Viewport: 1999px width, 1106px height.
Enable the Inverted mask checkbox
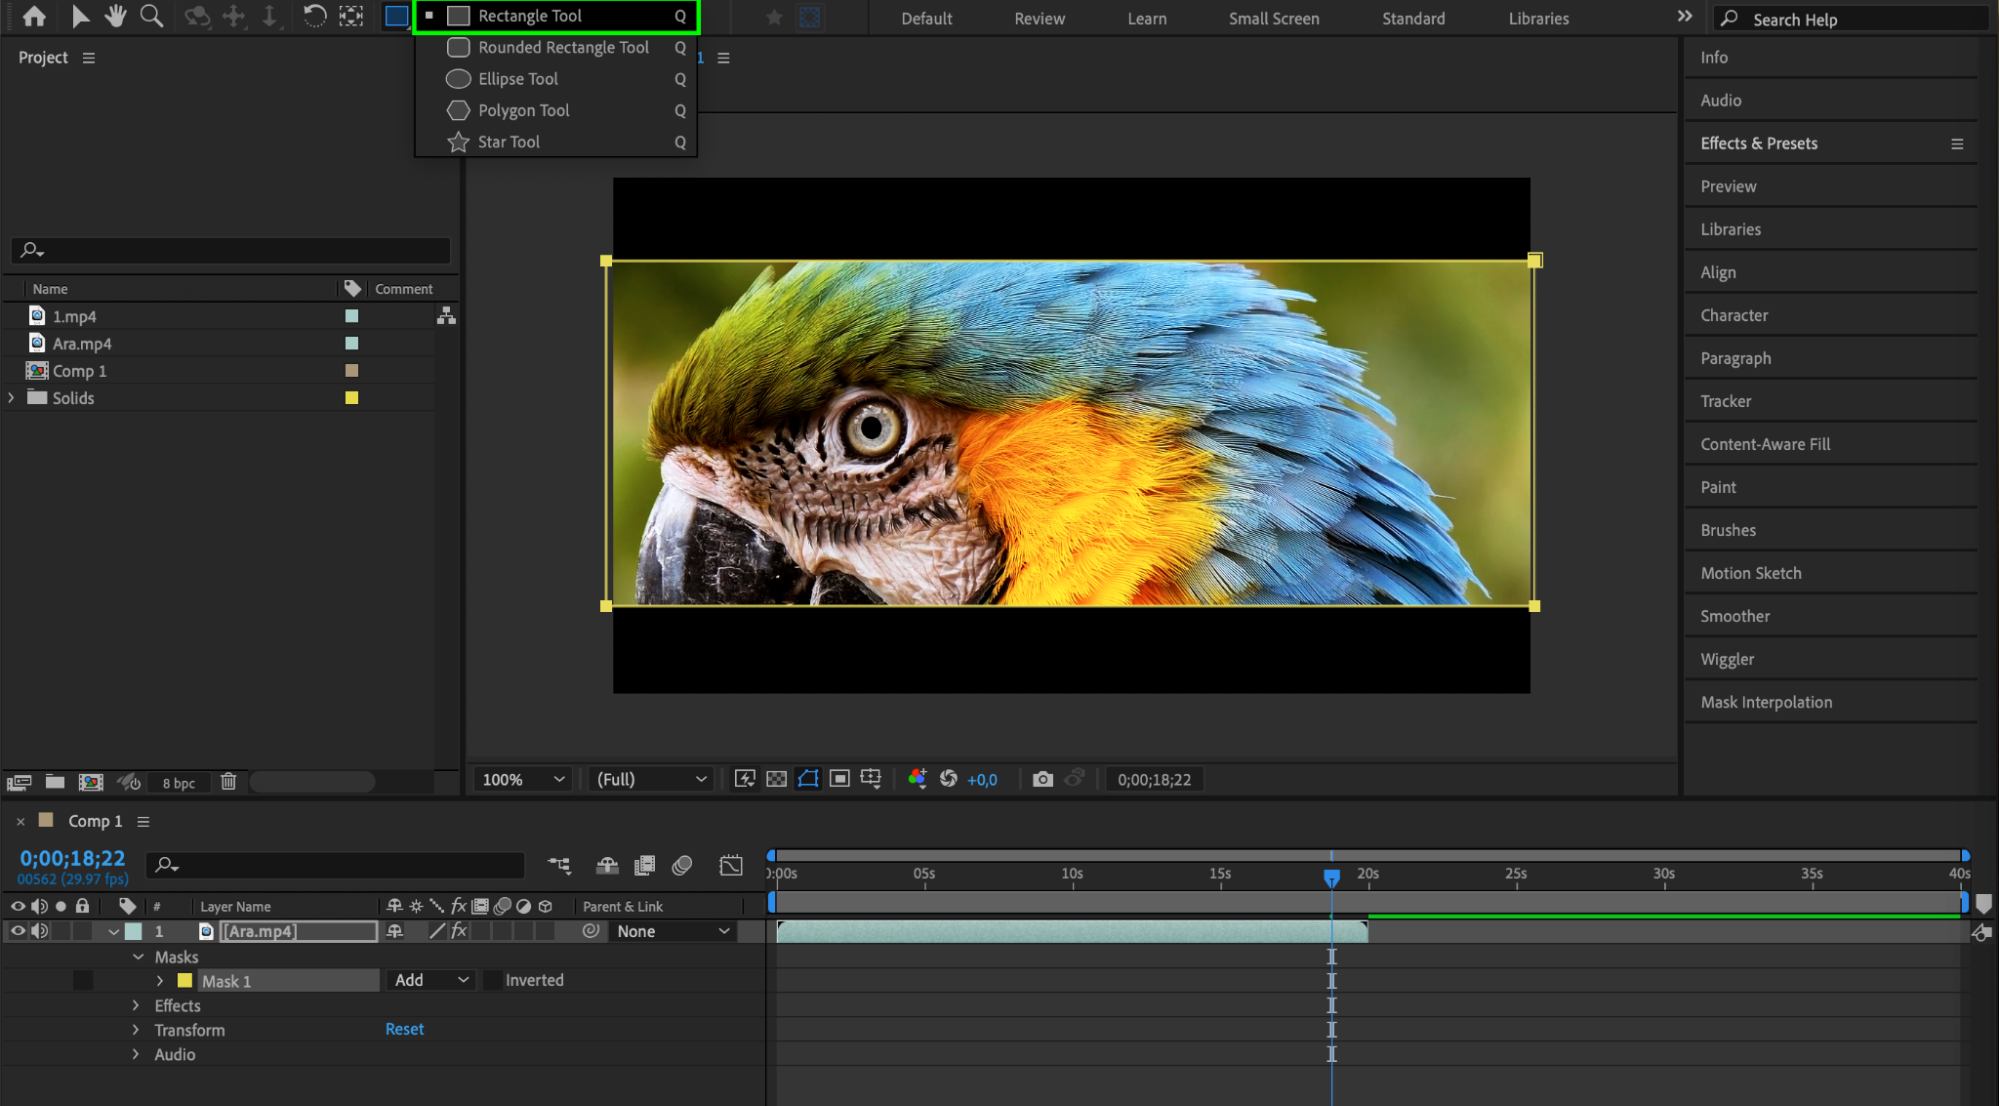pyautogui.click(x=492, y=980)
